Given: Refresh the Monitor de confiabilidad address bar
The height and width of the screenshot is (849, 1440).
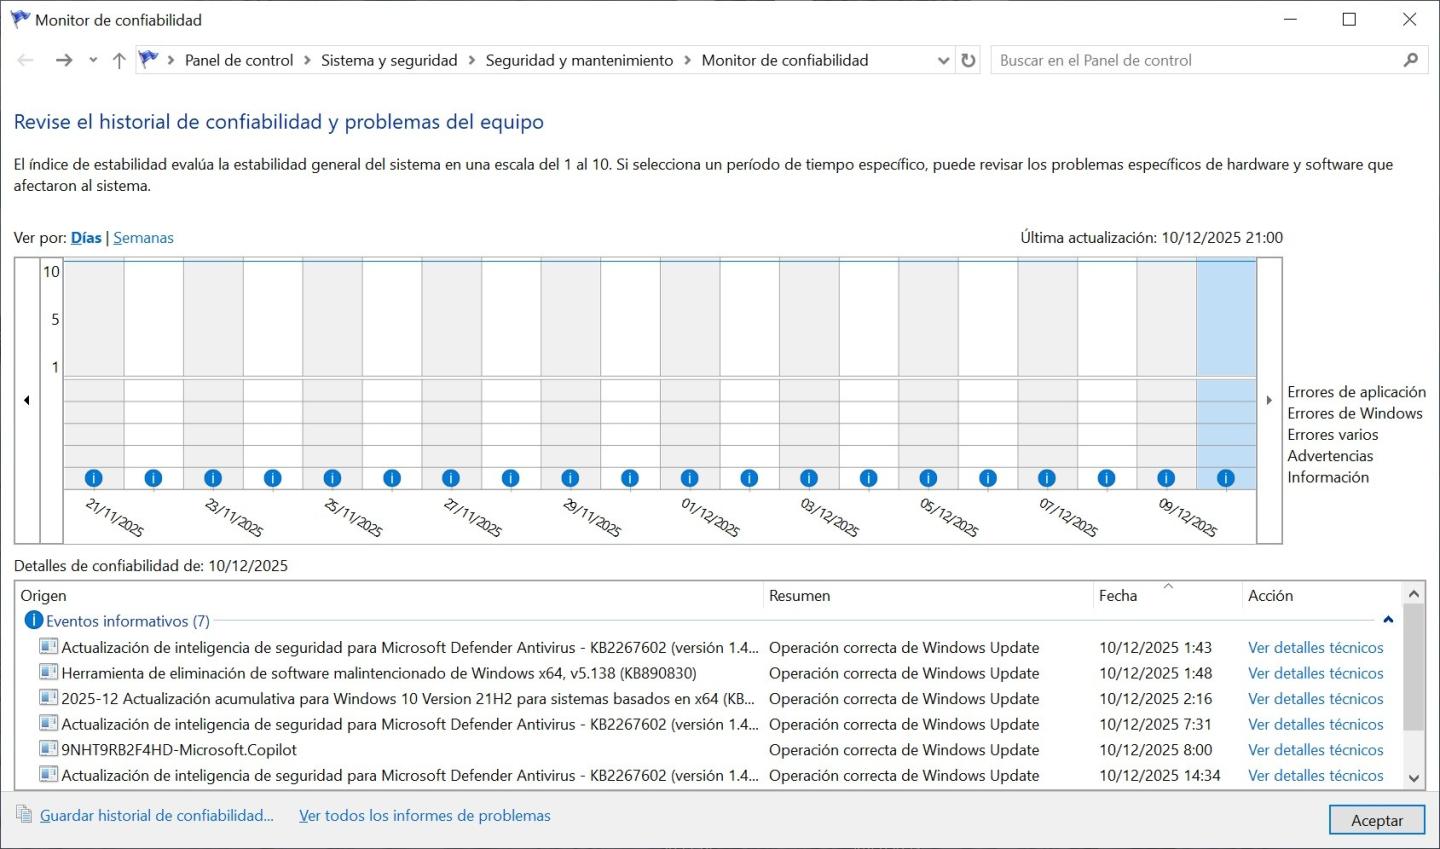Looking at the screenshot, I should click(x=968, y=60).
